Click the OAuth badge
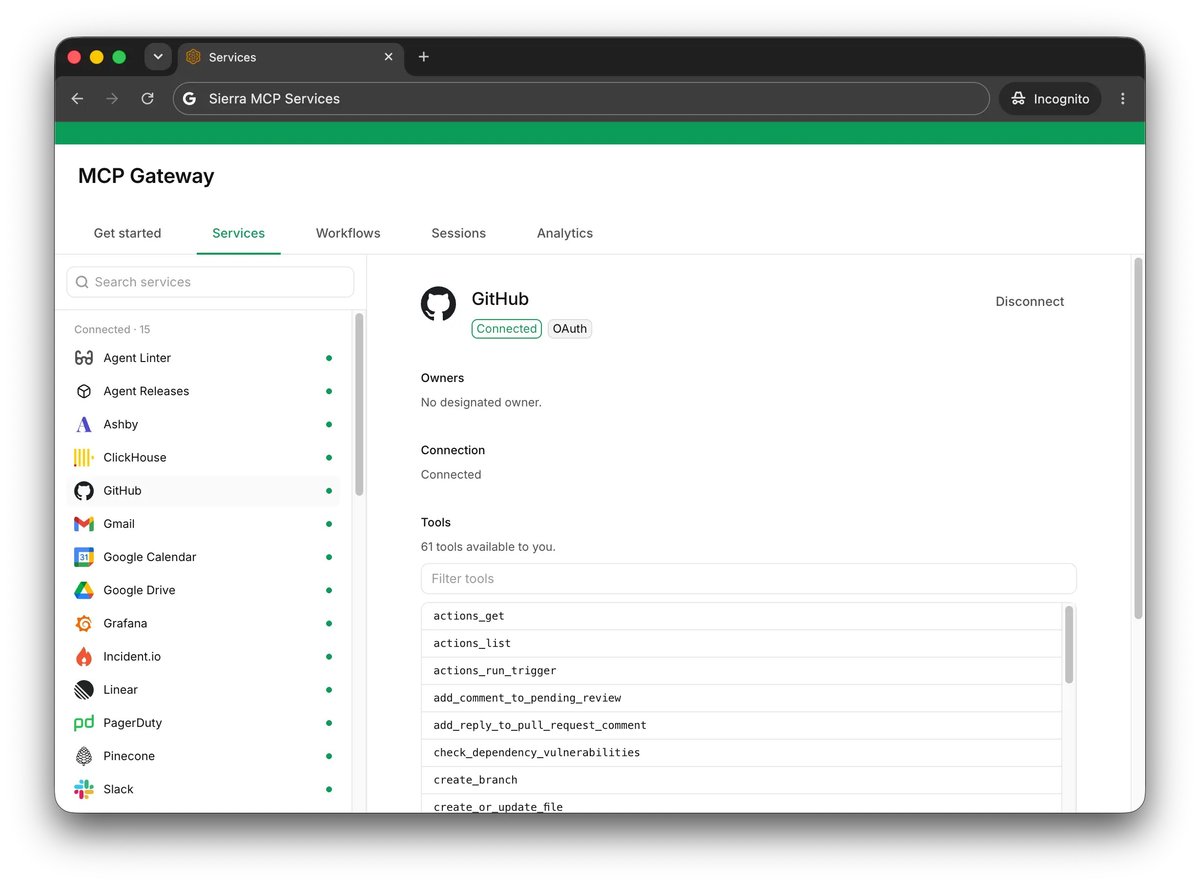 point(570,329)
